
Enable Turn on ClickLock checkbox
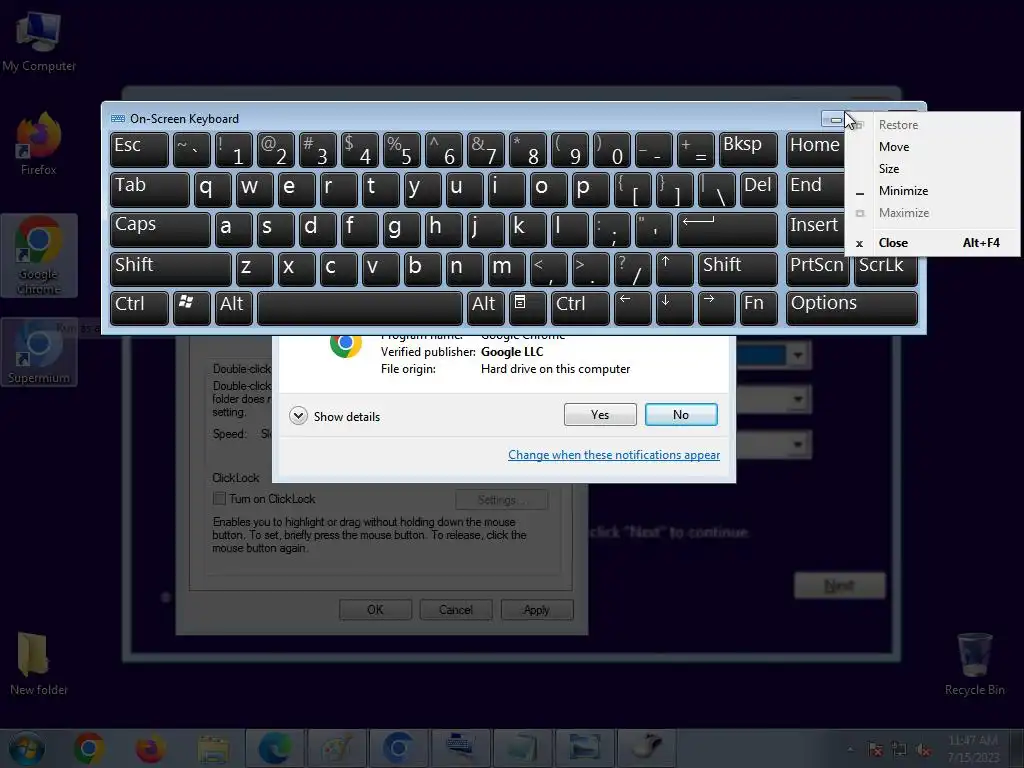point(219,499)
